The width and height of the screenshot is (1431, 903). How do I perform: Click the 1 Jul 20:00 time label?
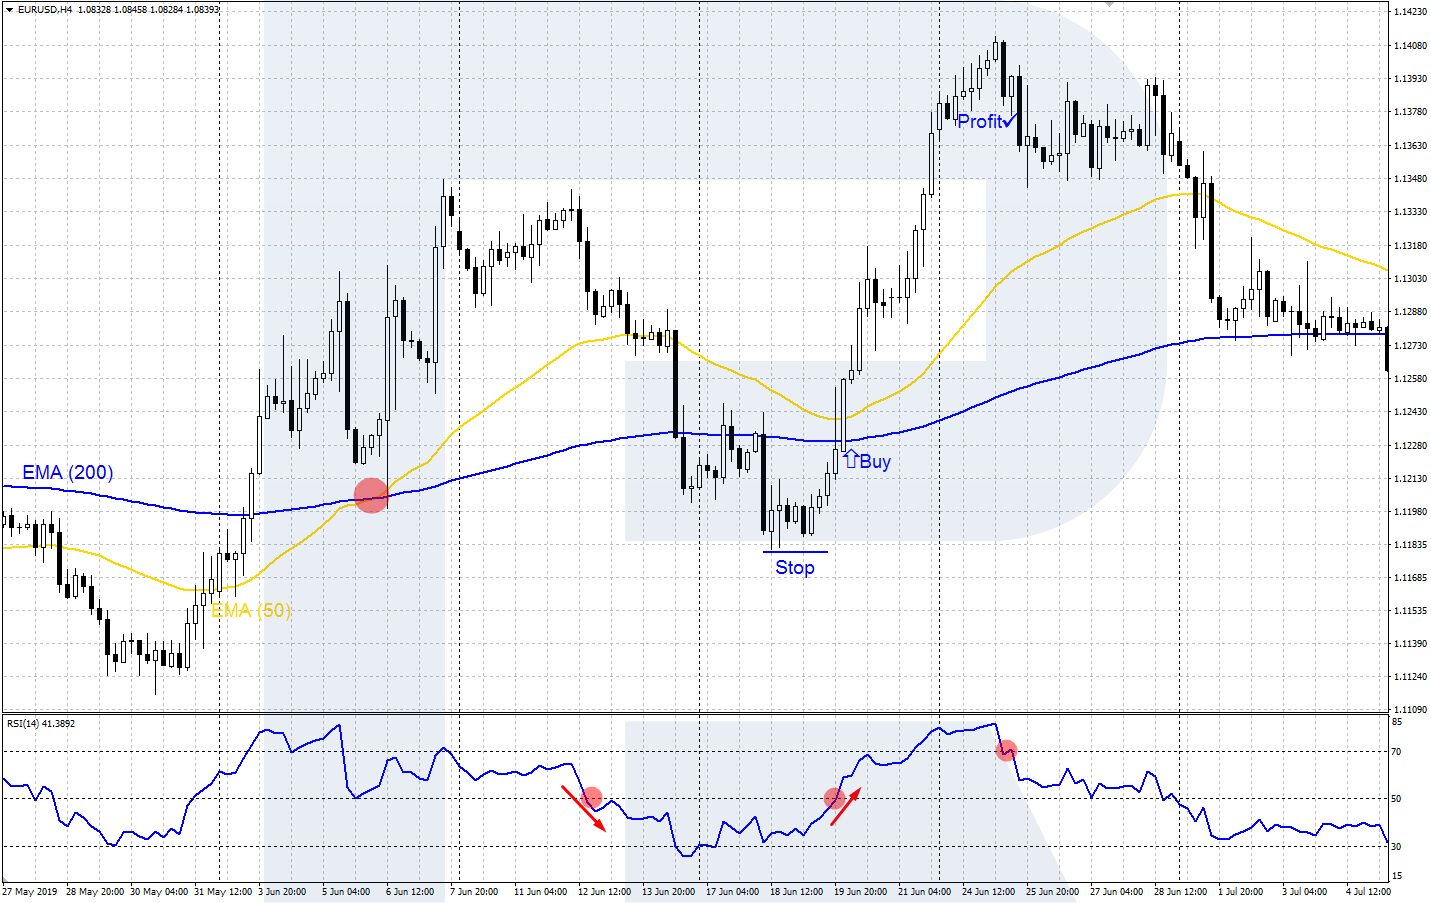pos(1240,891)
